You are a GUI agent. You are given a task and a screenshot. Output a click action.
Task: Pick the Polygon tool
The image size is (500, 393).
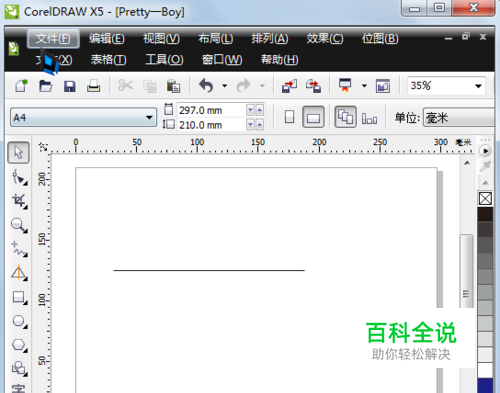click(19, 345)
